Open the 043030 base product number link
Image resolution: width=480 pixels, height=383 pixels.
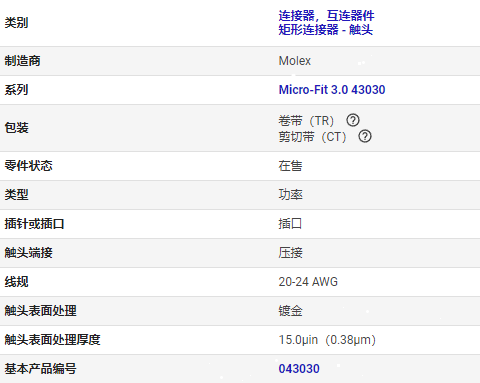pos(299,369)
